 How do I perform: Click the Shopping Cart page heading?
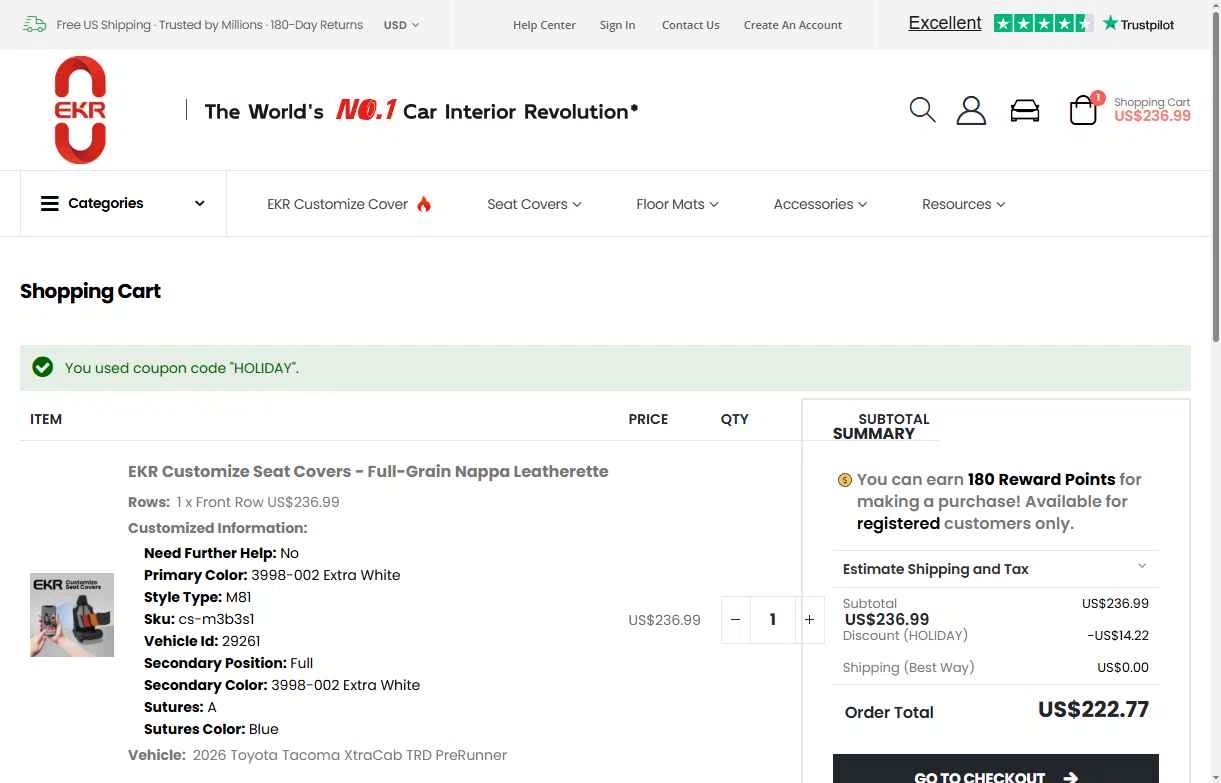[x=90, y=291]
